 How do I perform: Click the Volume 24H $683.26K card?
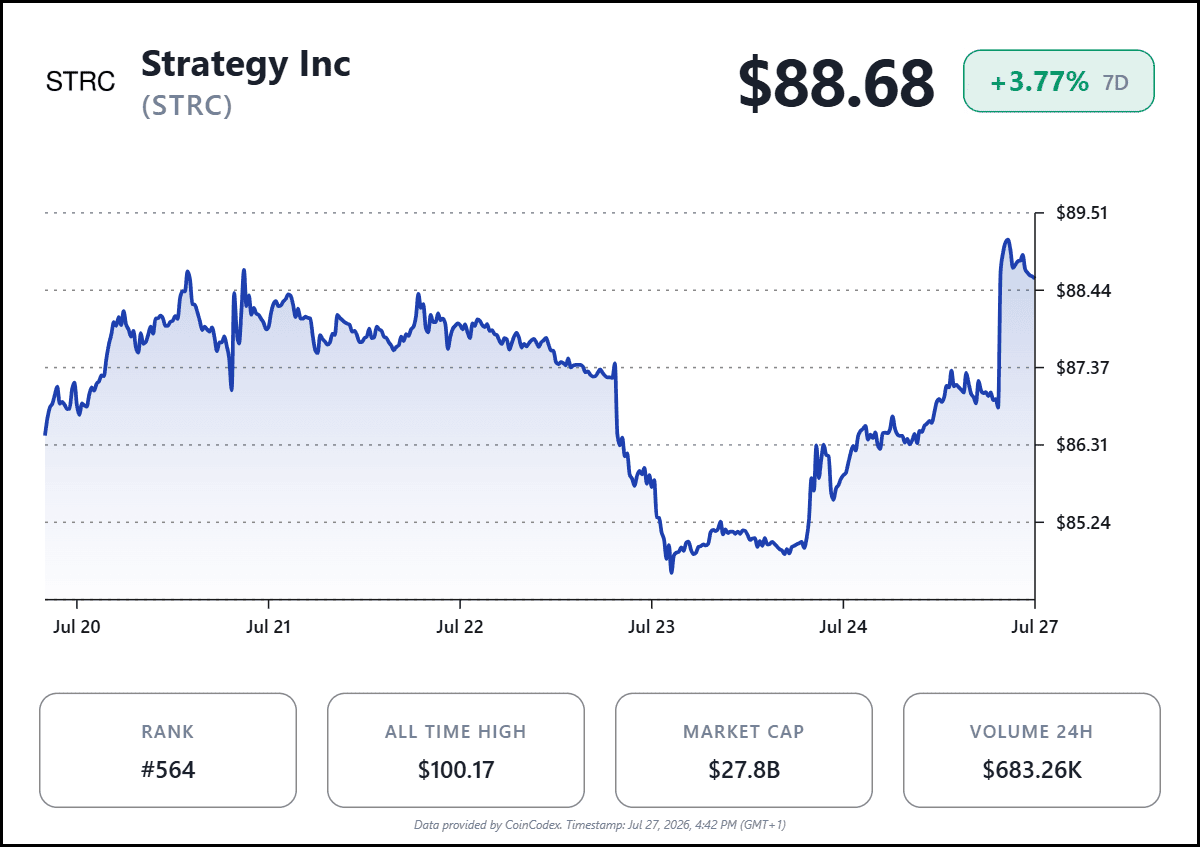point(1032,750)
